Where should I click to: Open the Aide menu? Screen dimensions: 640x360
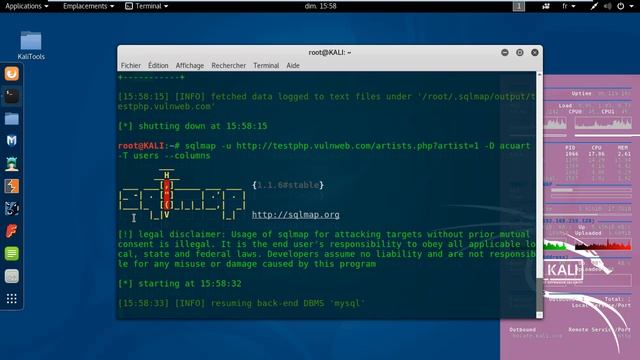point(293,65)
